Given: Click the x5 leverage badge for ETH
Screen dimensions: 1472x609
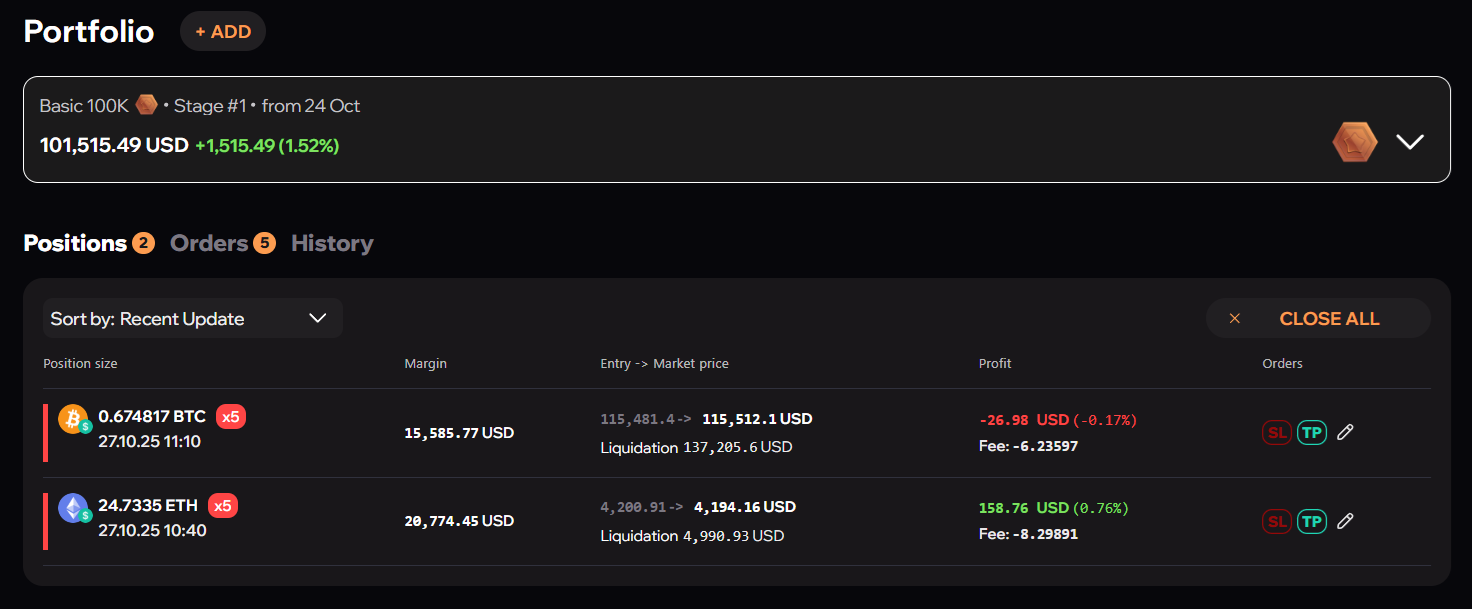Looking at the screenshot, I should click(x=223, y=506).
